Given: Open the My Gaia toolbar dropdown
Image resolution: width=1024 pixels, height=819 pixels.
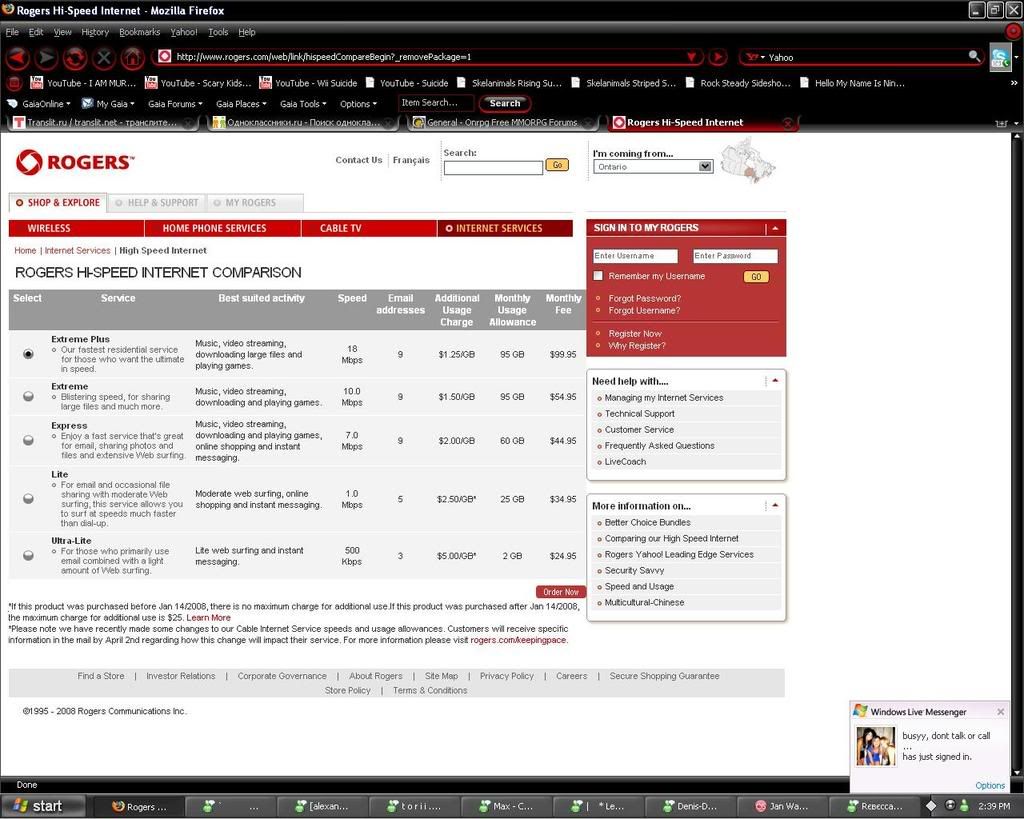Looking at the screenshot, I should coord(108,104).
